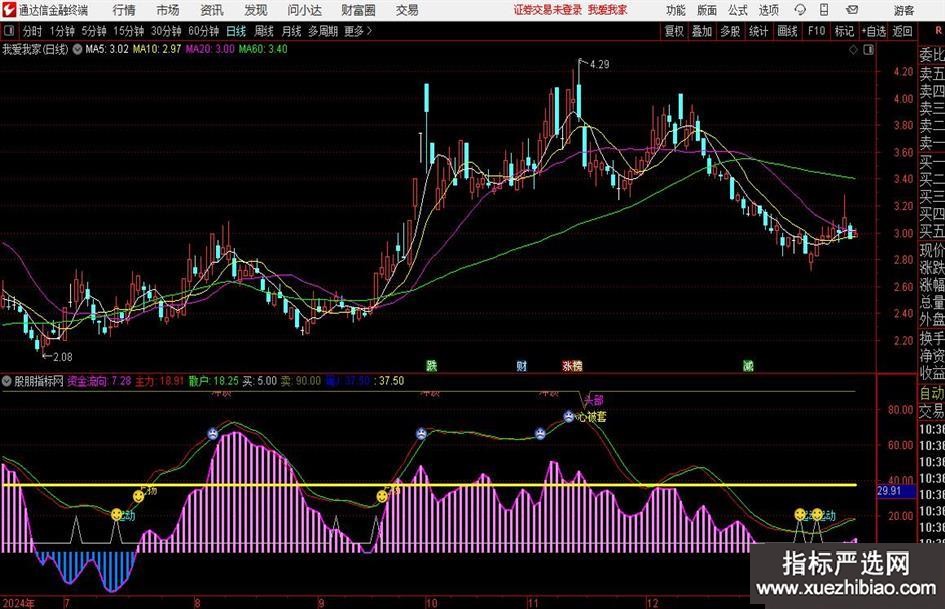Click the 29.91 indicator value label
The image size is (945, 609).
pyautogui.click(x=889, y=491)
